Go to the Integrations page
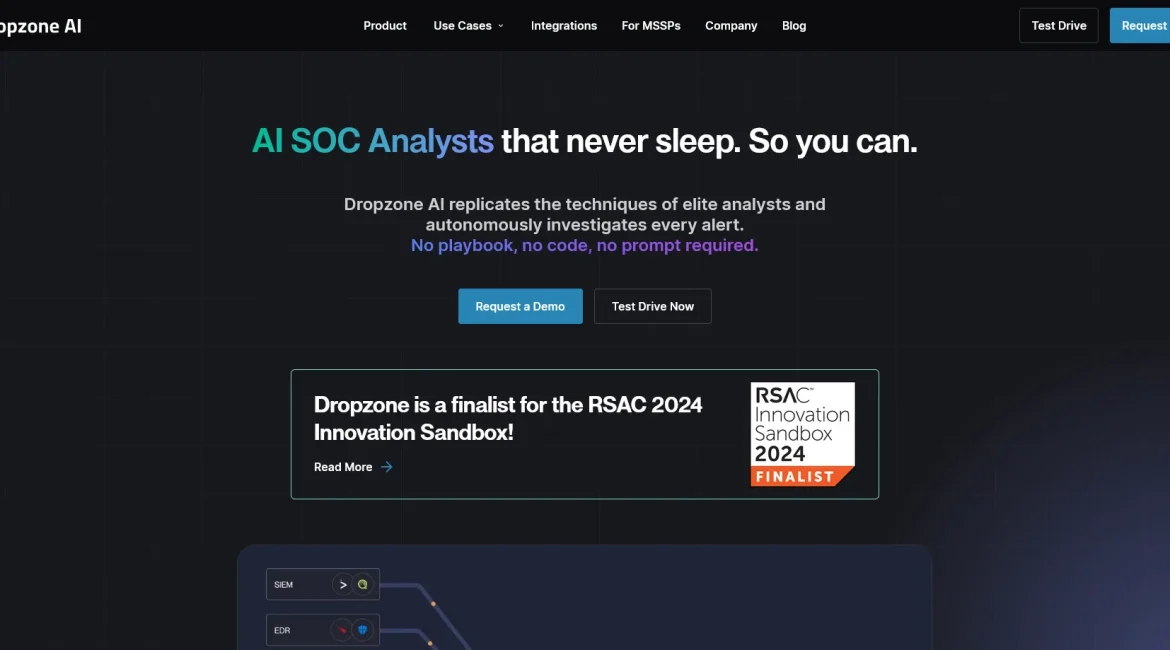 pyautogui.click(x=564, y=26)
